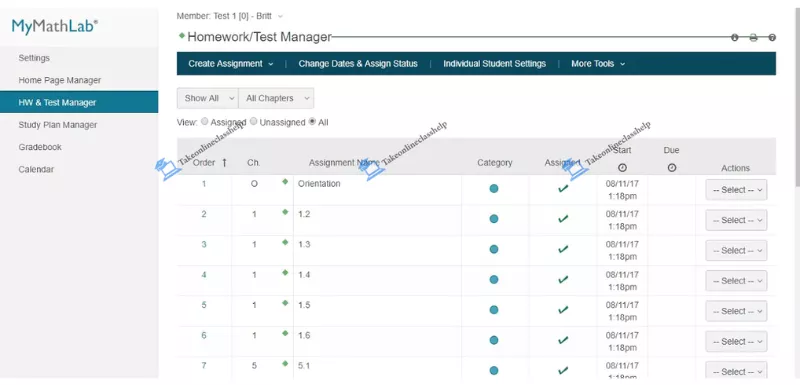Click the MyMathLab logo
The image size is (800, 385).
pos(55,27)
